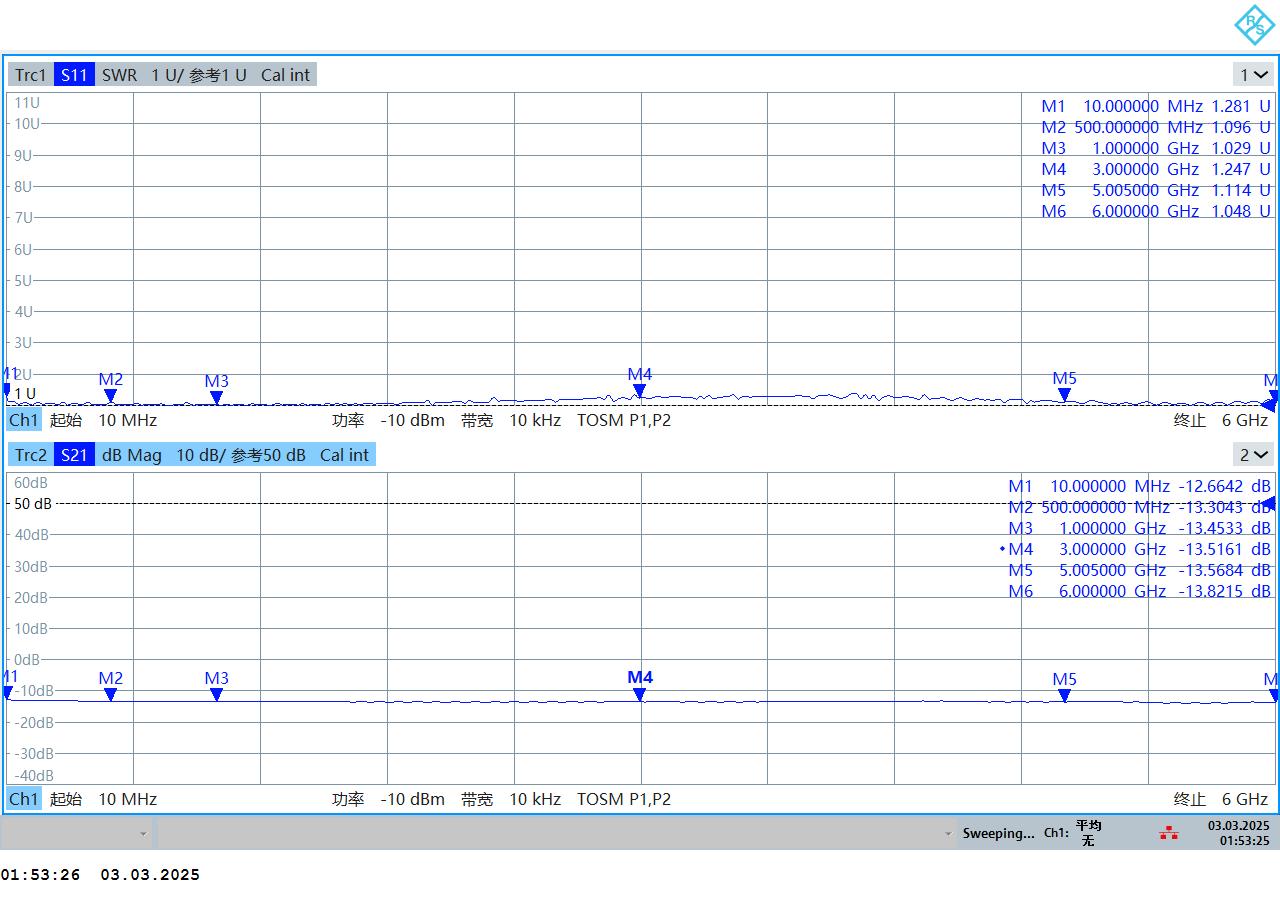Screen dimensions: 1280x900
Task: Click the 6 GHz stop frequency under SWR diagram
Action: 1245,420
